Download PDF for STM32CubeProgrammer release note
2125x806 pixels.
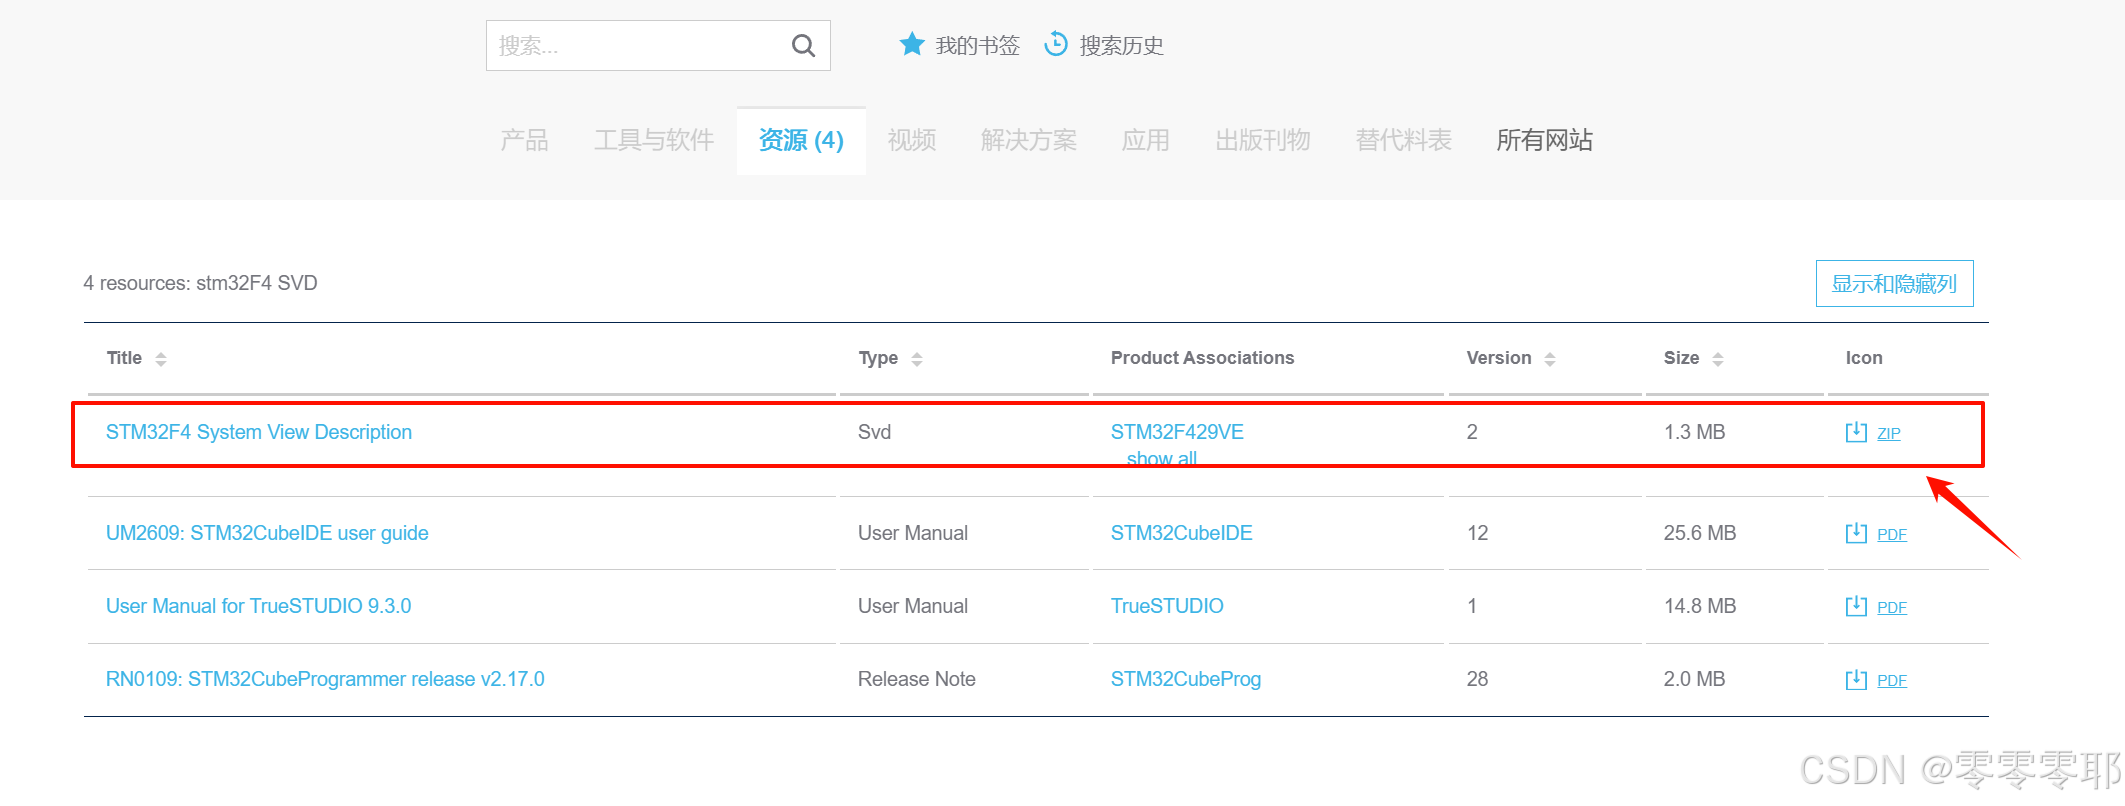pyautogui.click(x=1892, y=680)
